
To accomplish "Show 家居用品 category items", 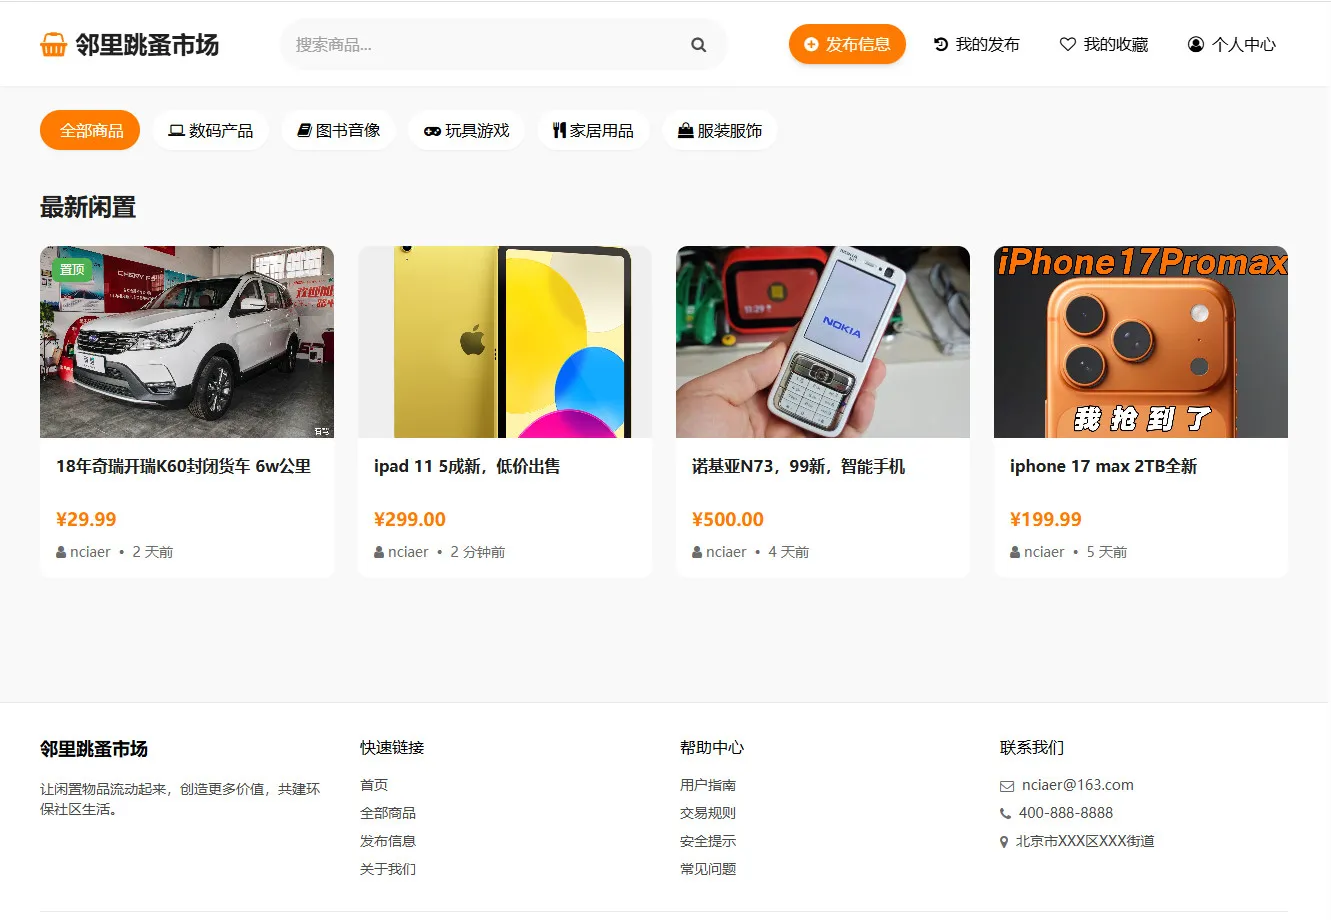I will [594, 131].
